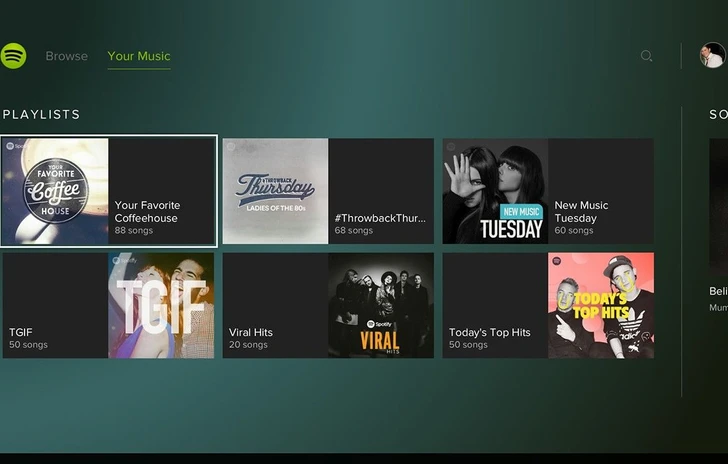The width and height of the screenshot is (728, 464).
Task: Open the TGIF cover art
Action: 161,305
